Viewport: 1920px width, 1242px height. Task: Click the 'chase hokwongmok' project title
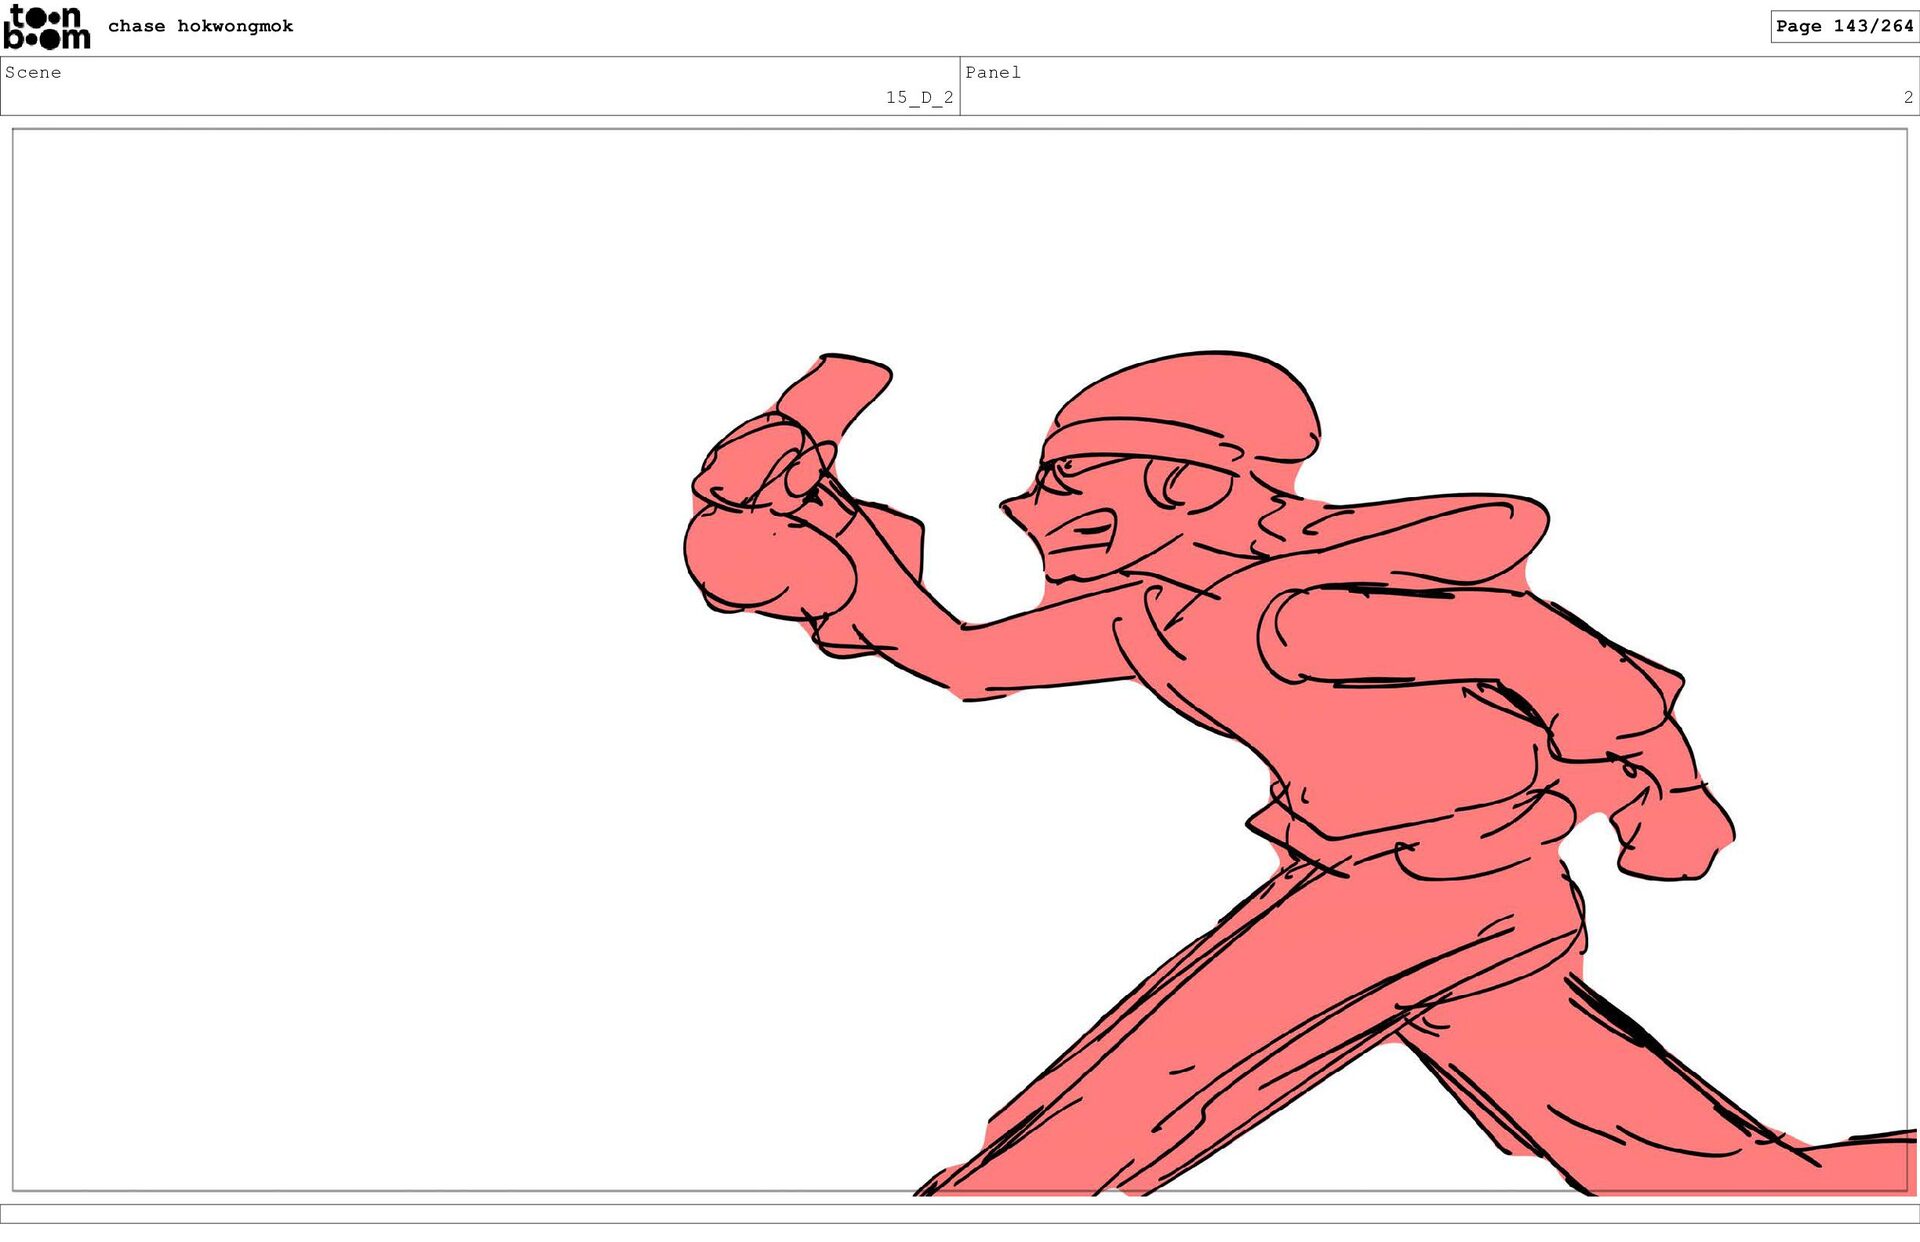tap(200, 26)
